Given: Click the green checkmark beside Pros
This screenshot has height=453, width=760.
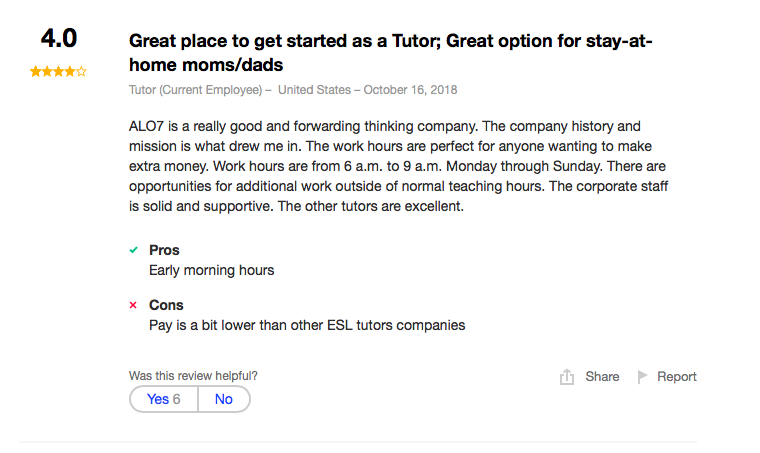Looking at the screenshot, I should pyautogui.click(x=133, y=250).
